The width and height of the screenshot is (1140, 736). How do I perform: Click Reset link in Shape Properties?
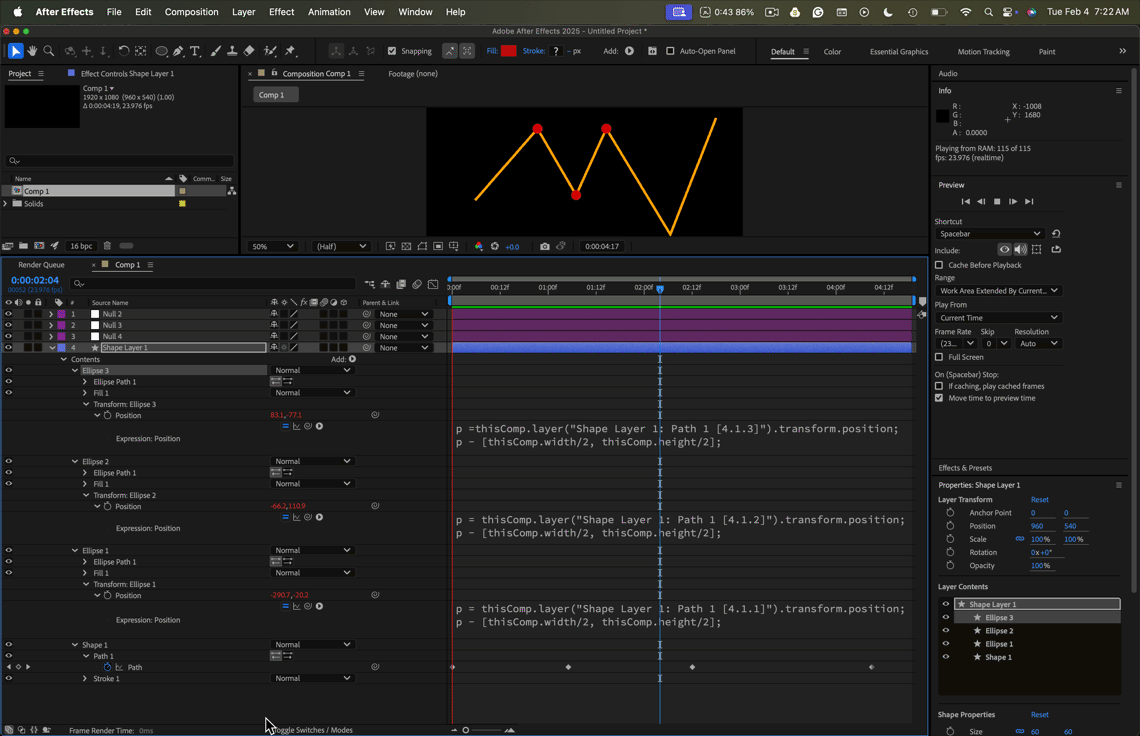pos(1040,715)
